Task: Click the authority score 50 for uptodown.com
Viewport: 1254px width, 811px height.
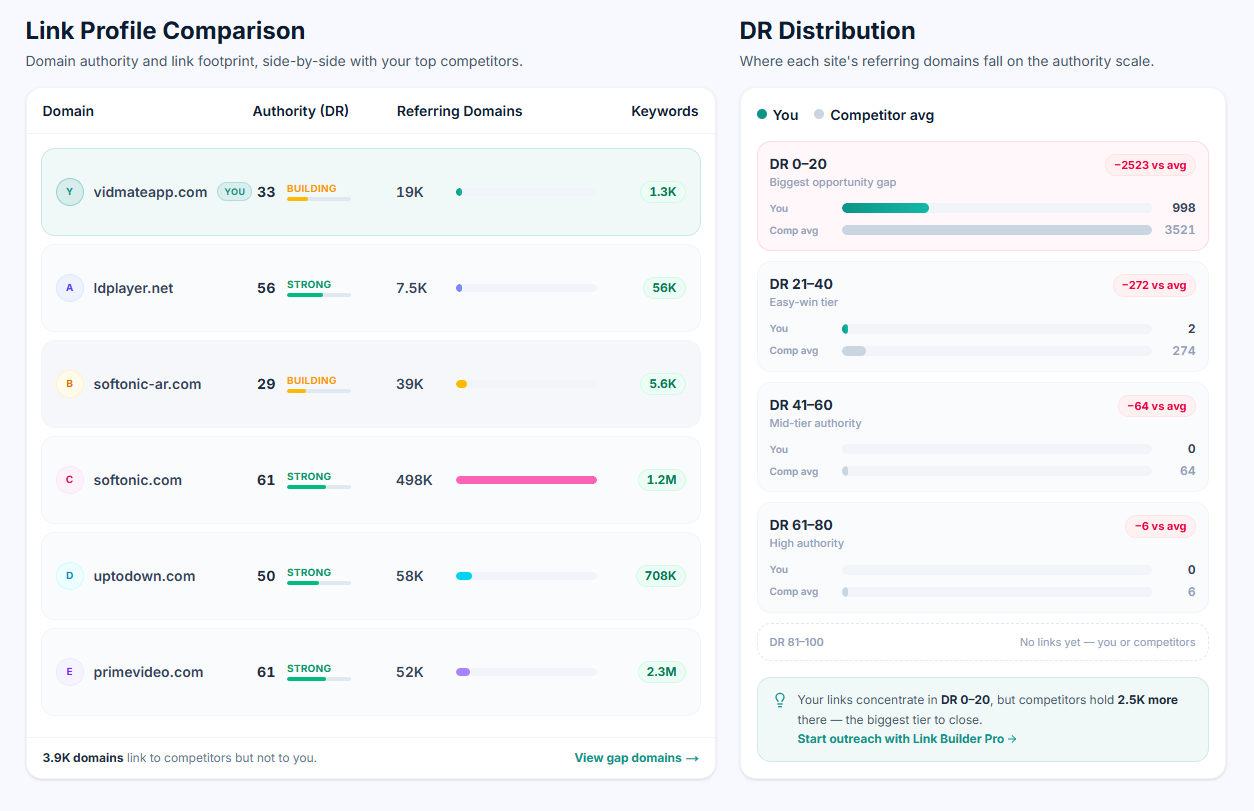Action: 266,576
